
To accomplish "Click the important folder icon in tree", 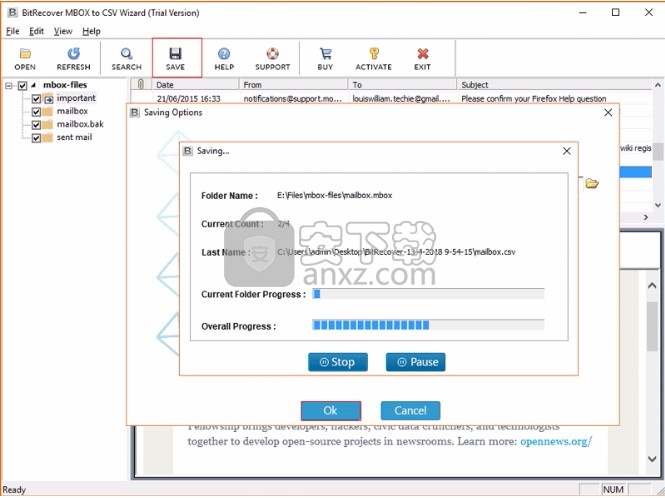I will pyautogui.click(x=48, y=99).
